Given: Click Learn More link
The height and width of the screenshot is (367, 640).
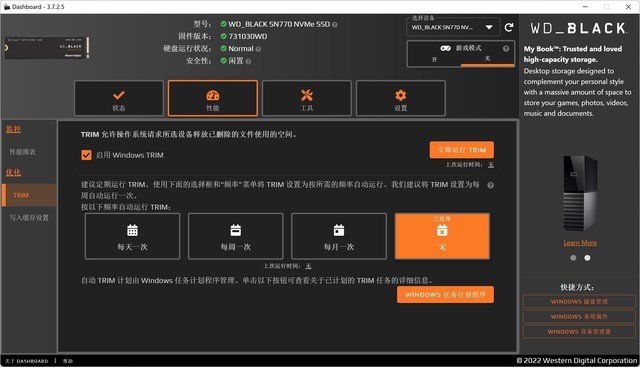Looking at the screenshot, I should (580, 242).
